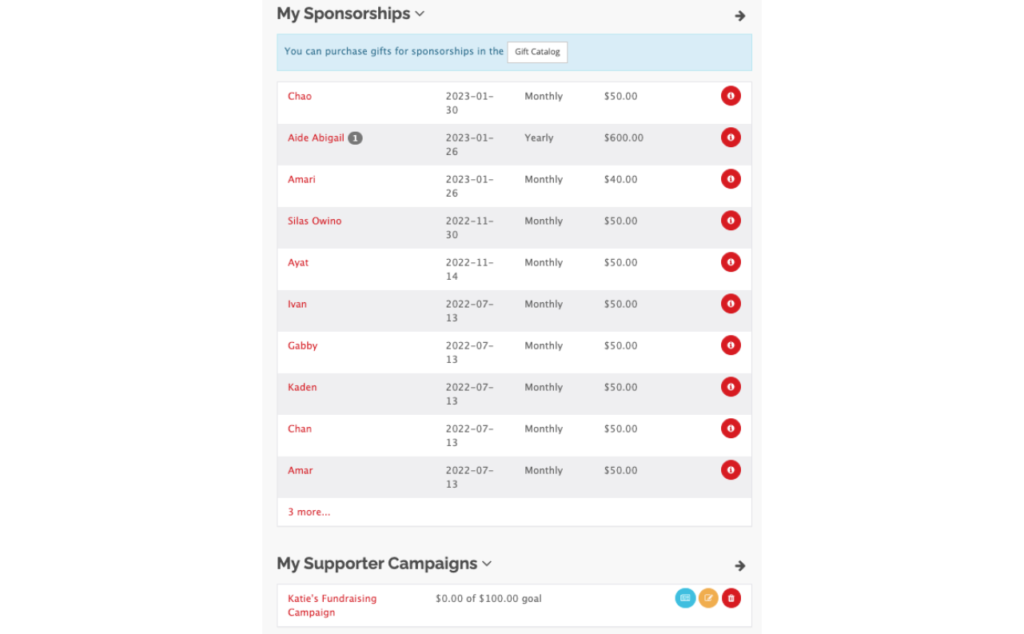Image resolution: width=1024 pixels, height=634 pixels.
Task: Open details for Katie's Fundraising Campaign via blue icon
Action: tap(685, 597)
